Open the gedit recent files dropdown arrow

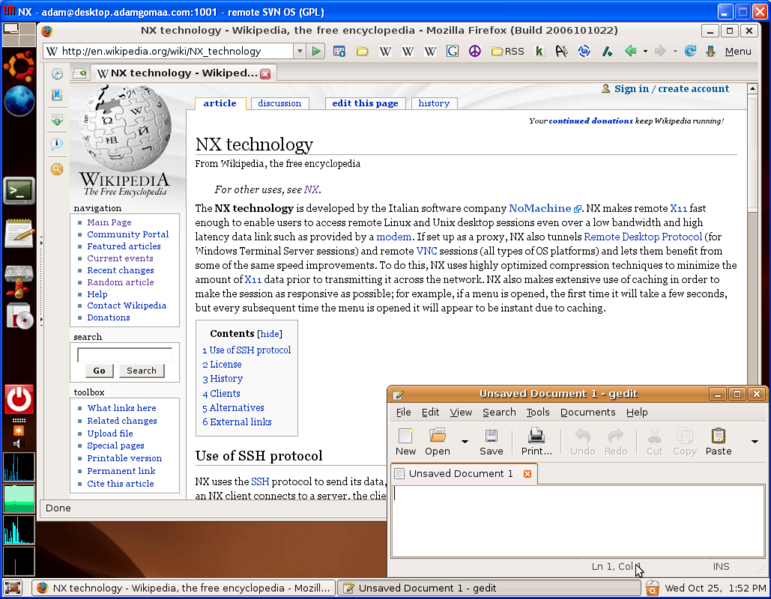465,442
